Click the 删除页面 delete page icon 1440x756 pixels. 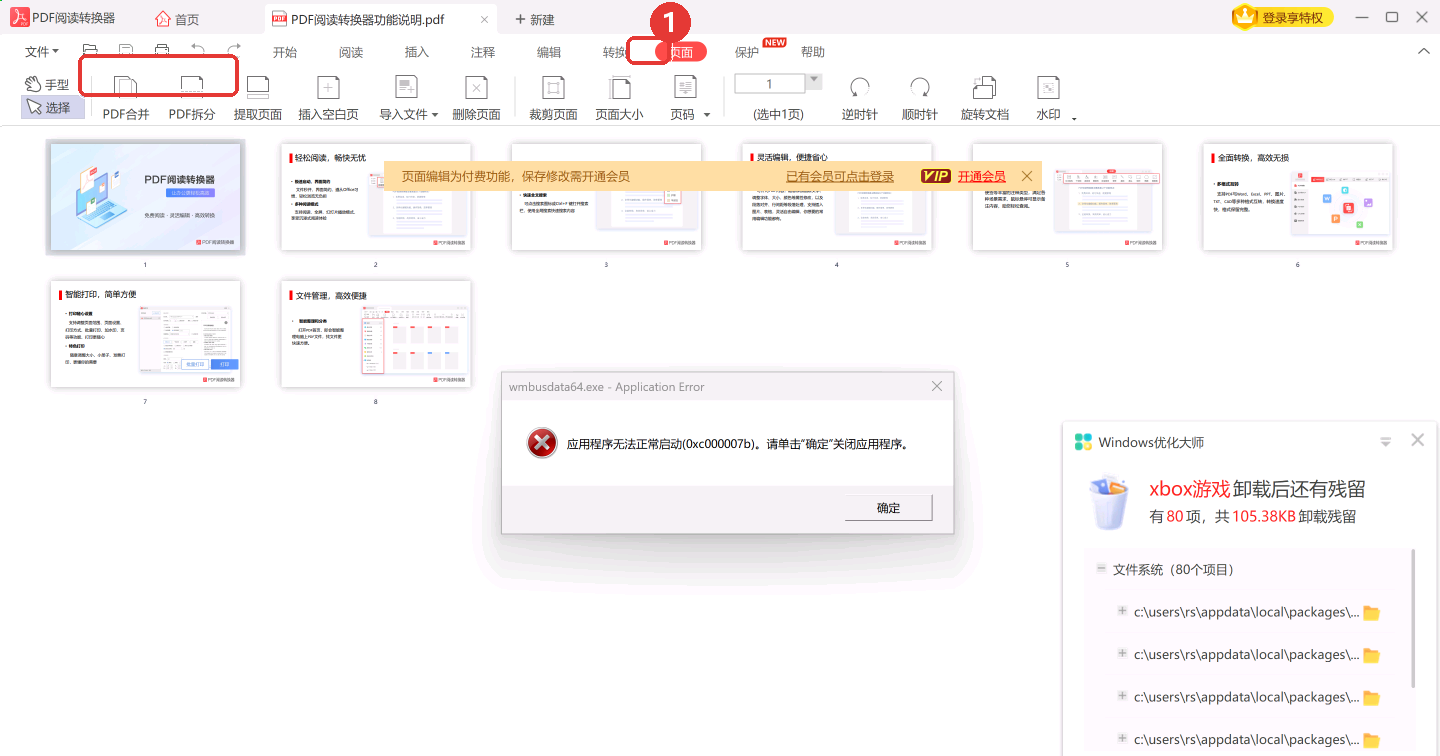coord(477,88)
